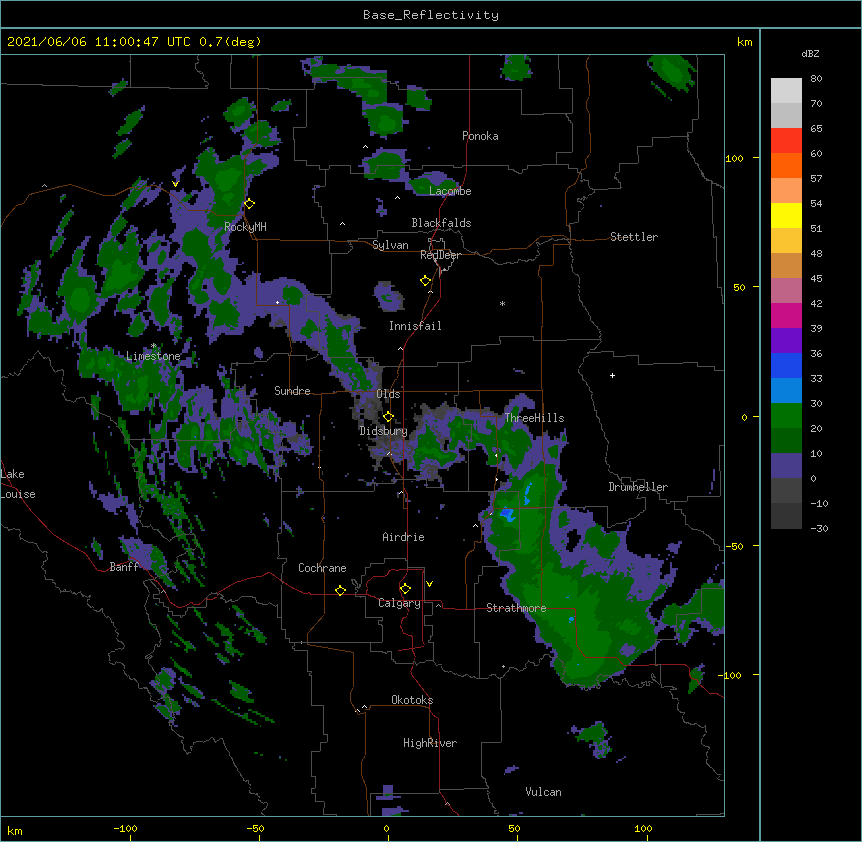862x842 pixels.
Task: Click the yellow diamond marker beside RockyMH
Action: (x=249, y=204)
